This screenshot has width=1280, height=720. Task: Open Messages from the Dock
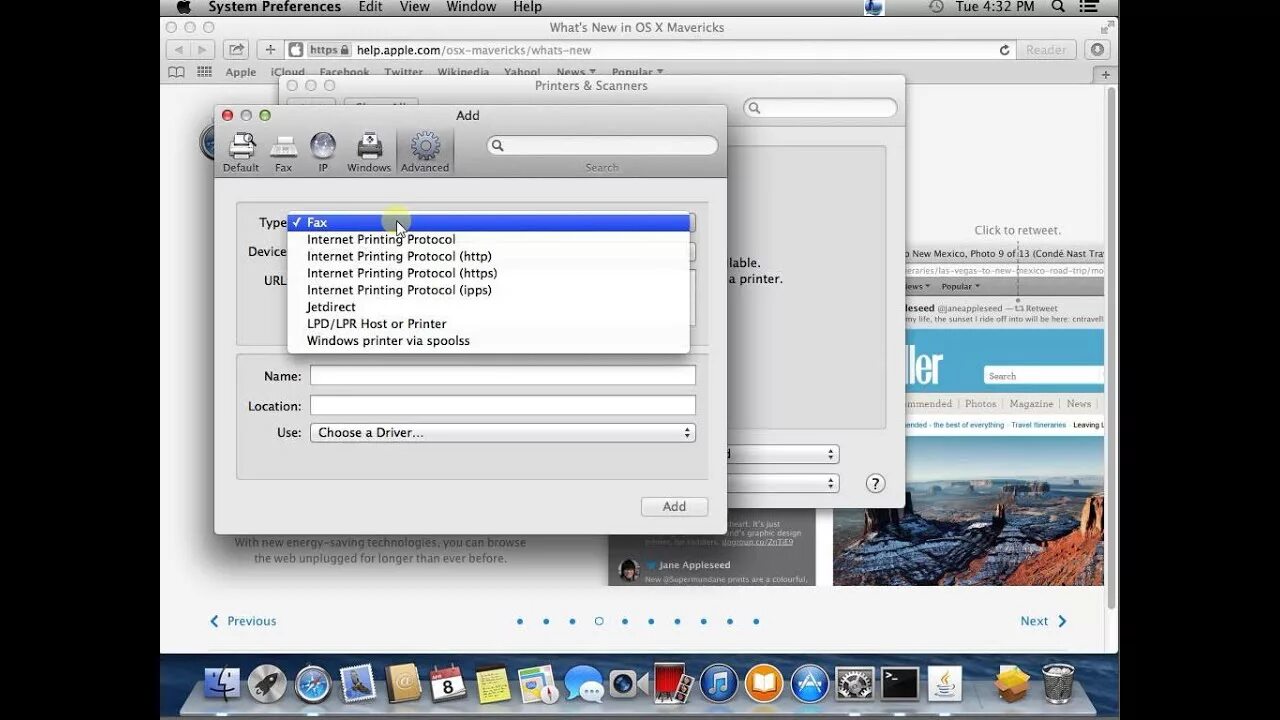[583, 684]
